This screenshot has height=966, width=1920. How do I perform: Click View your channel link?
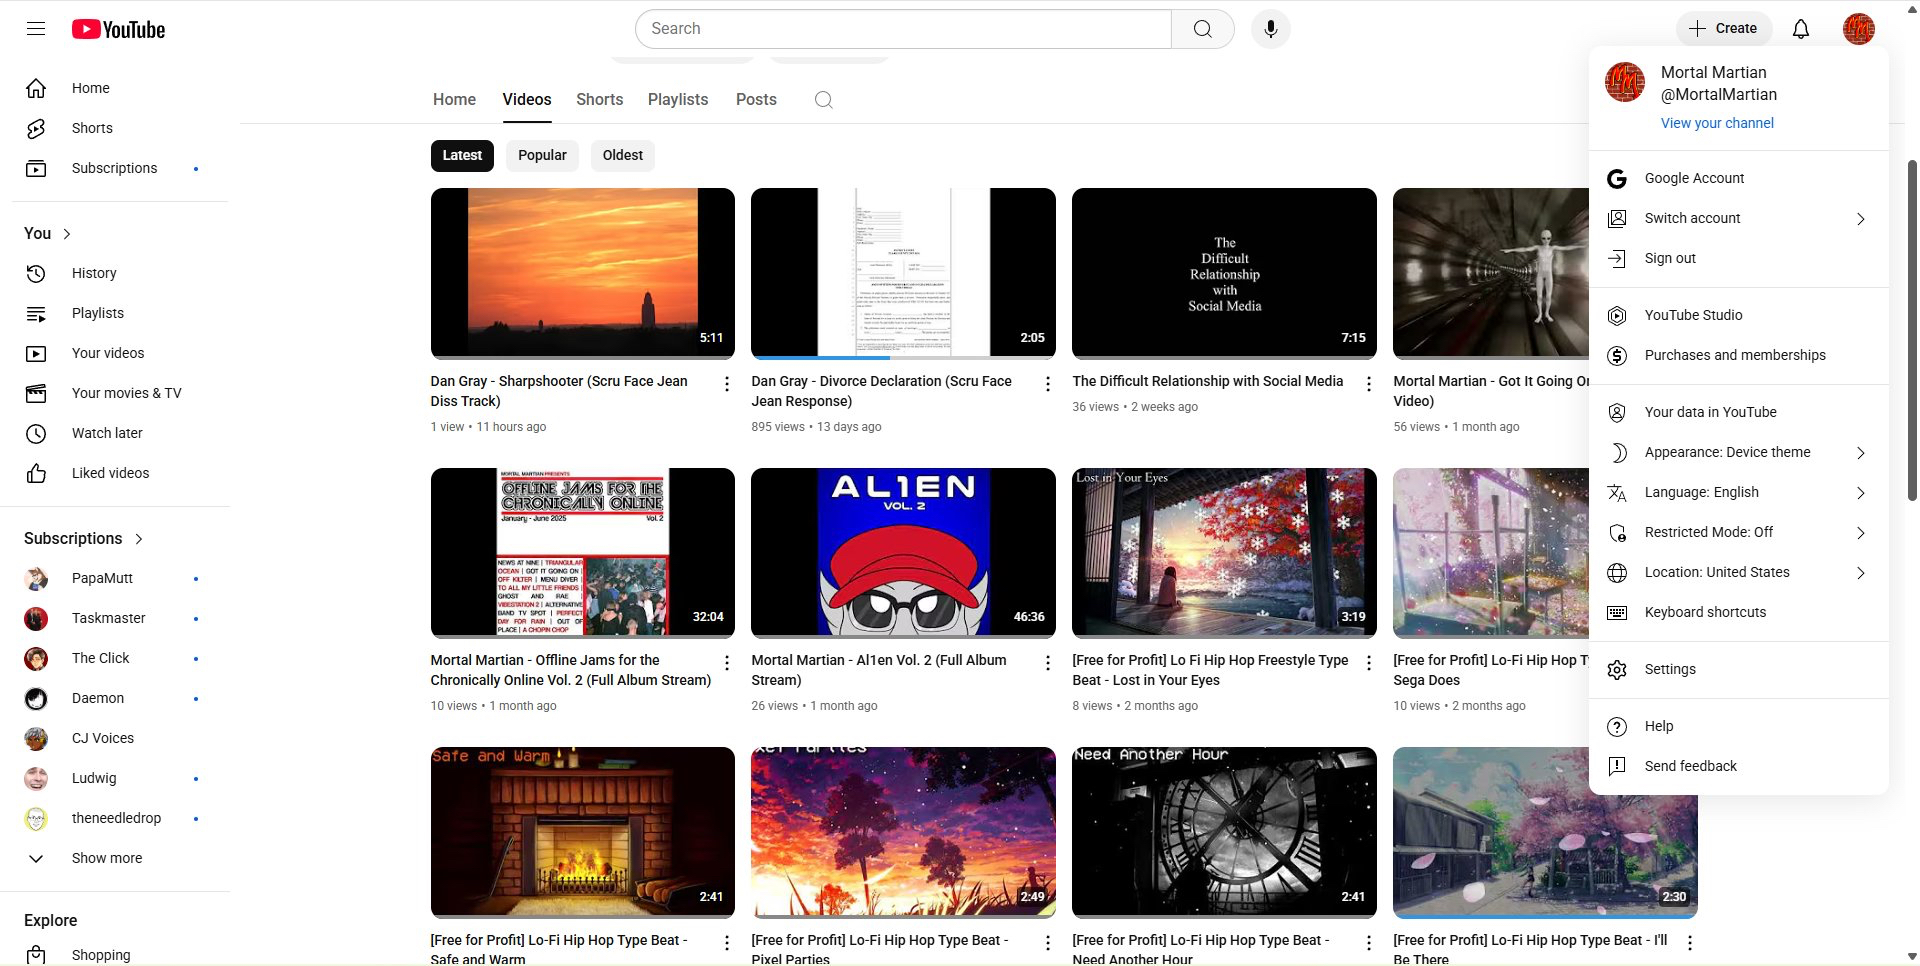[x=1717, y=123]
